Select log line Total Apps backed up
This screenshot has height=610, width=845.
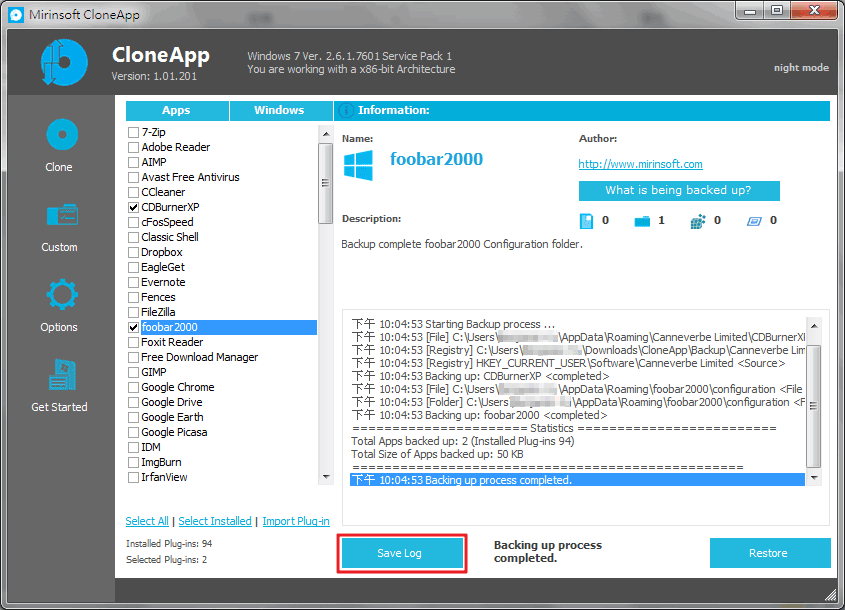tap(463, 441)
